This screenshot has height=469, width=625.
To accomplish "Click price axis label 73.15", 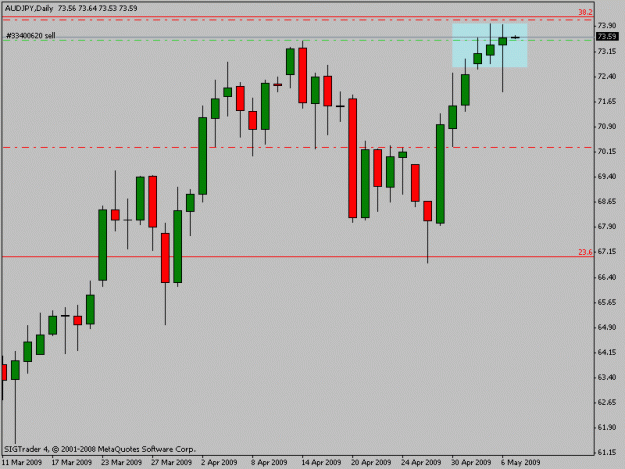I will click(607, 51).
